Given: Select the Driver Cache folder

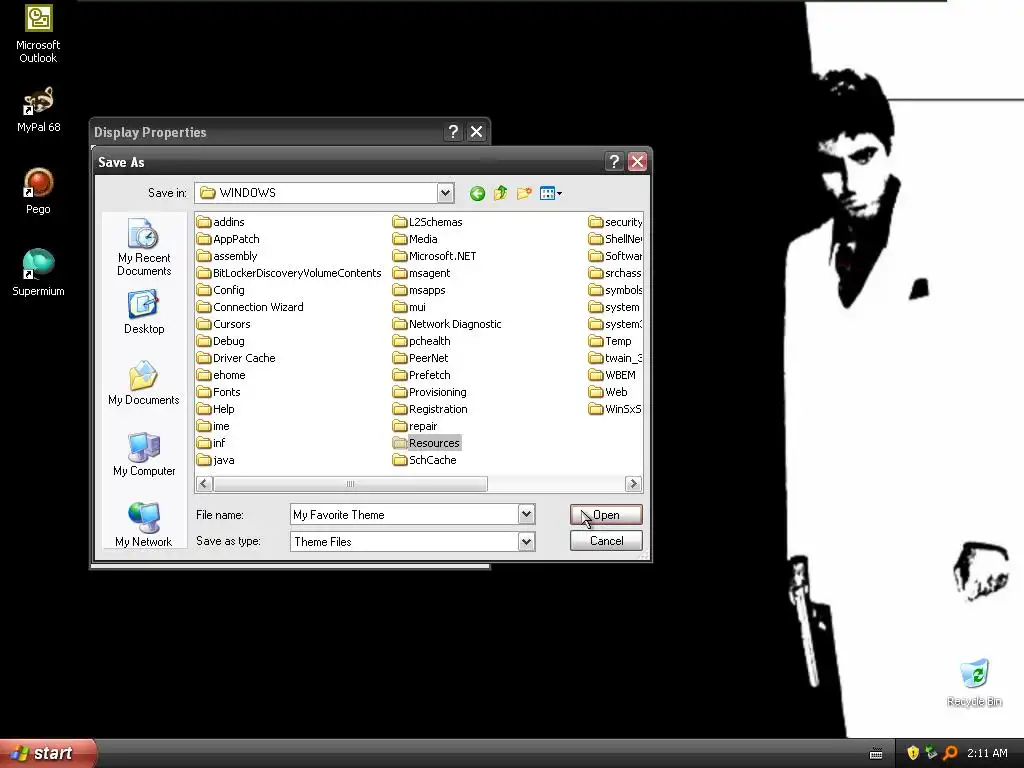Looking at the screenshot, I should (236, 358).
